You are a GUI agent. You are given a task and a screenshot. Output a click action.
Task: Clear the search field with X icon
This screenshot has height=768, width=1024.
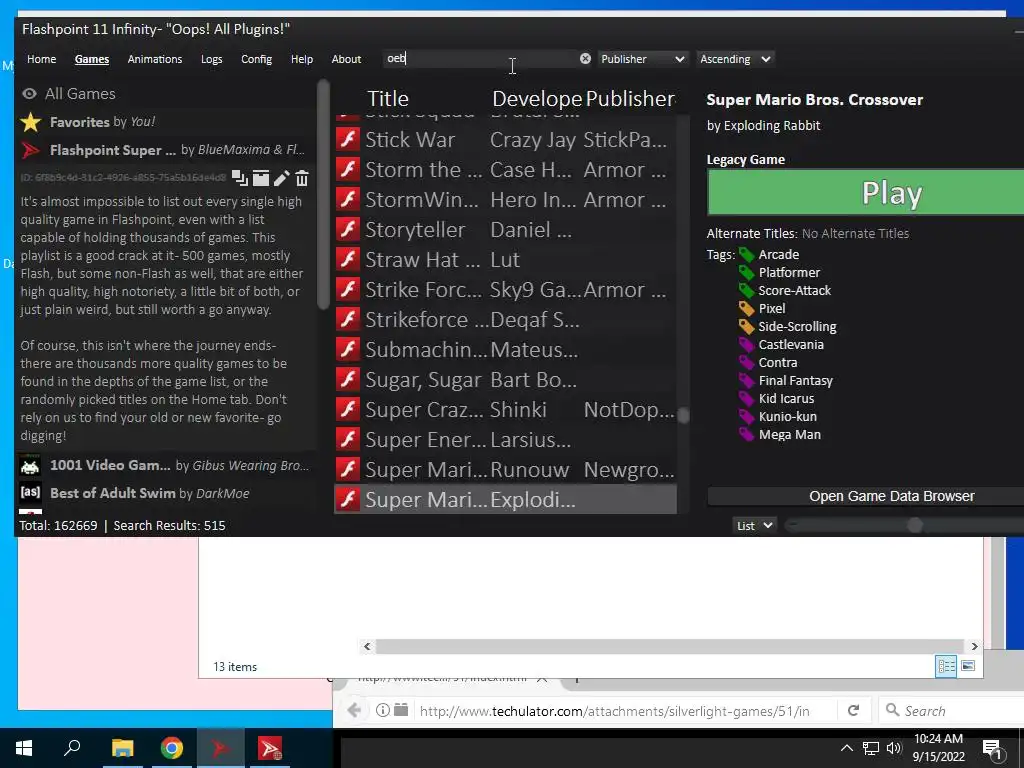(585, 59)
